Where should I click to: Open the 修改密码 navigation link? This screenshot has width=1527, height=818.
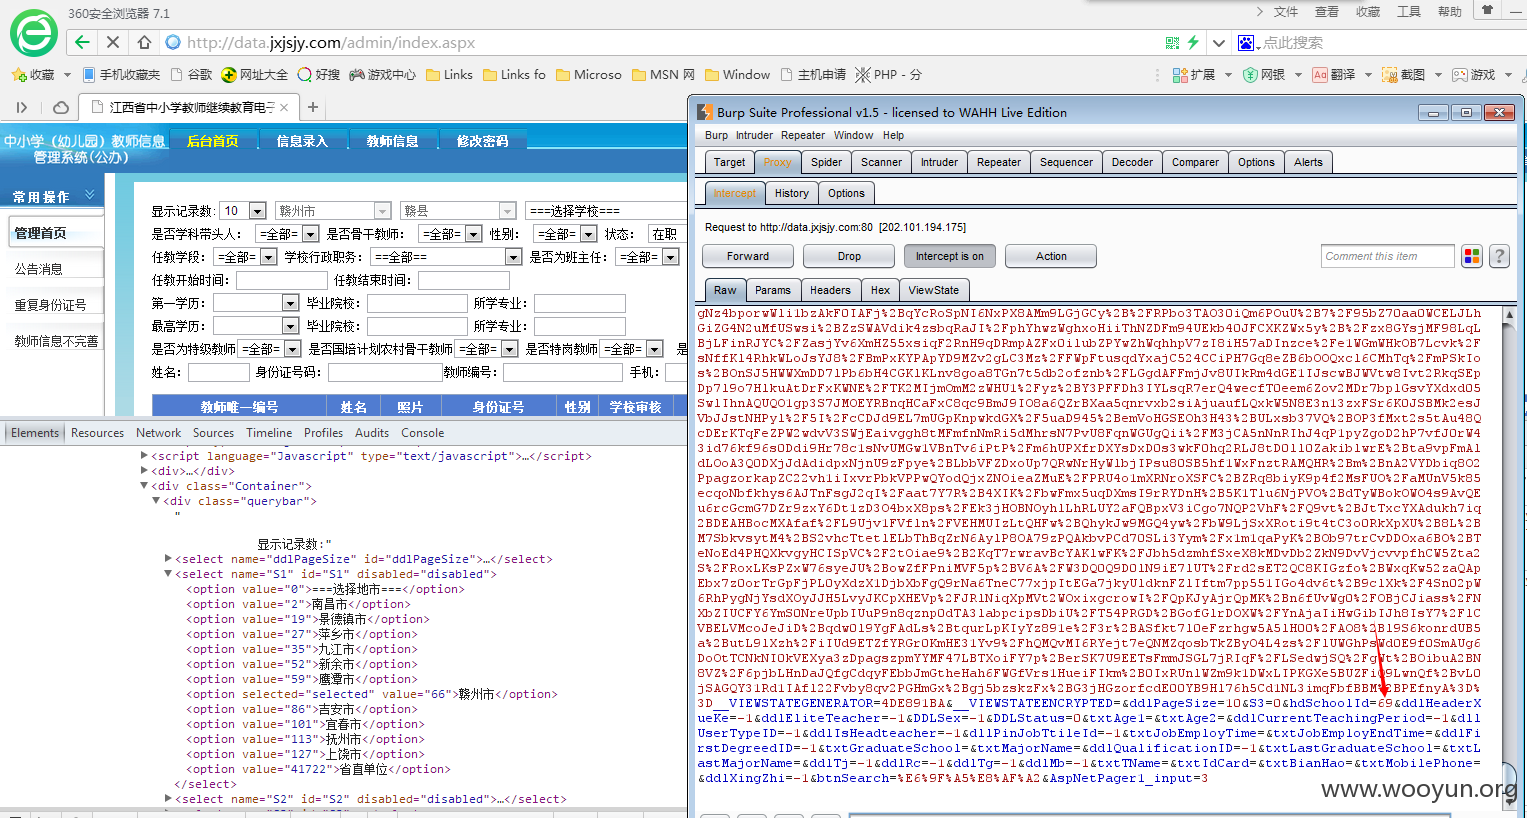(x=482, y=141)
